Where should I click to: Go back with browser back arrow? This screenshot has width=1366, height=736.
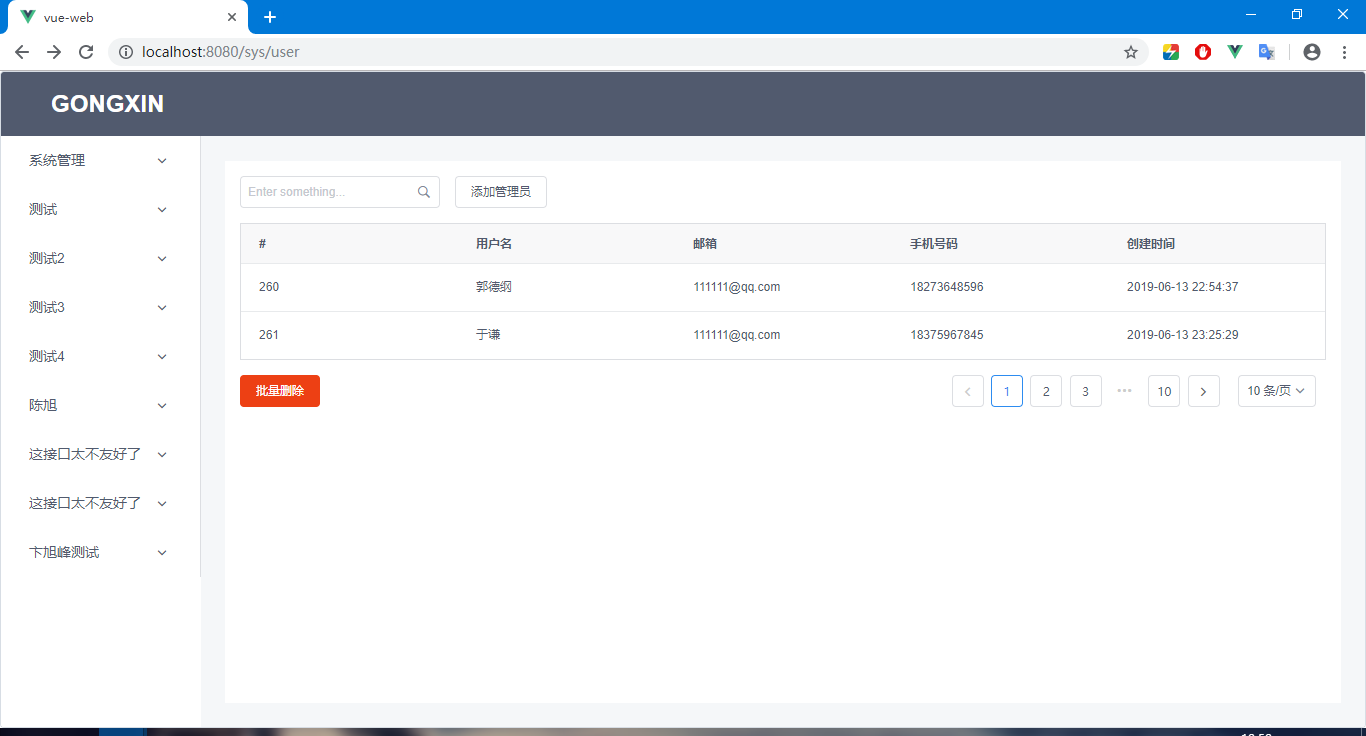pyautogui.click(x=22, y=52)
